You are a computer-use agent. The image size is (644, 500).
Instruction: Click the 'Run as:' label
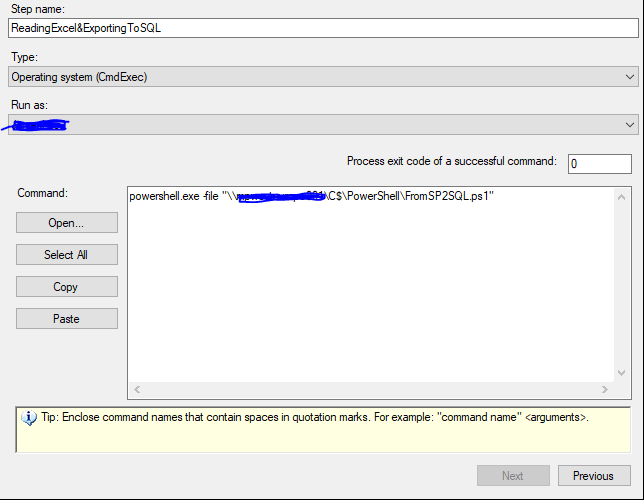tap(30, 105)
